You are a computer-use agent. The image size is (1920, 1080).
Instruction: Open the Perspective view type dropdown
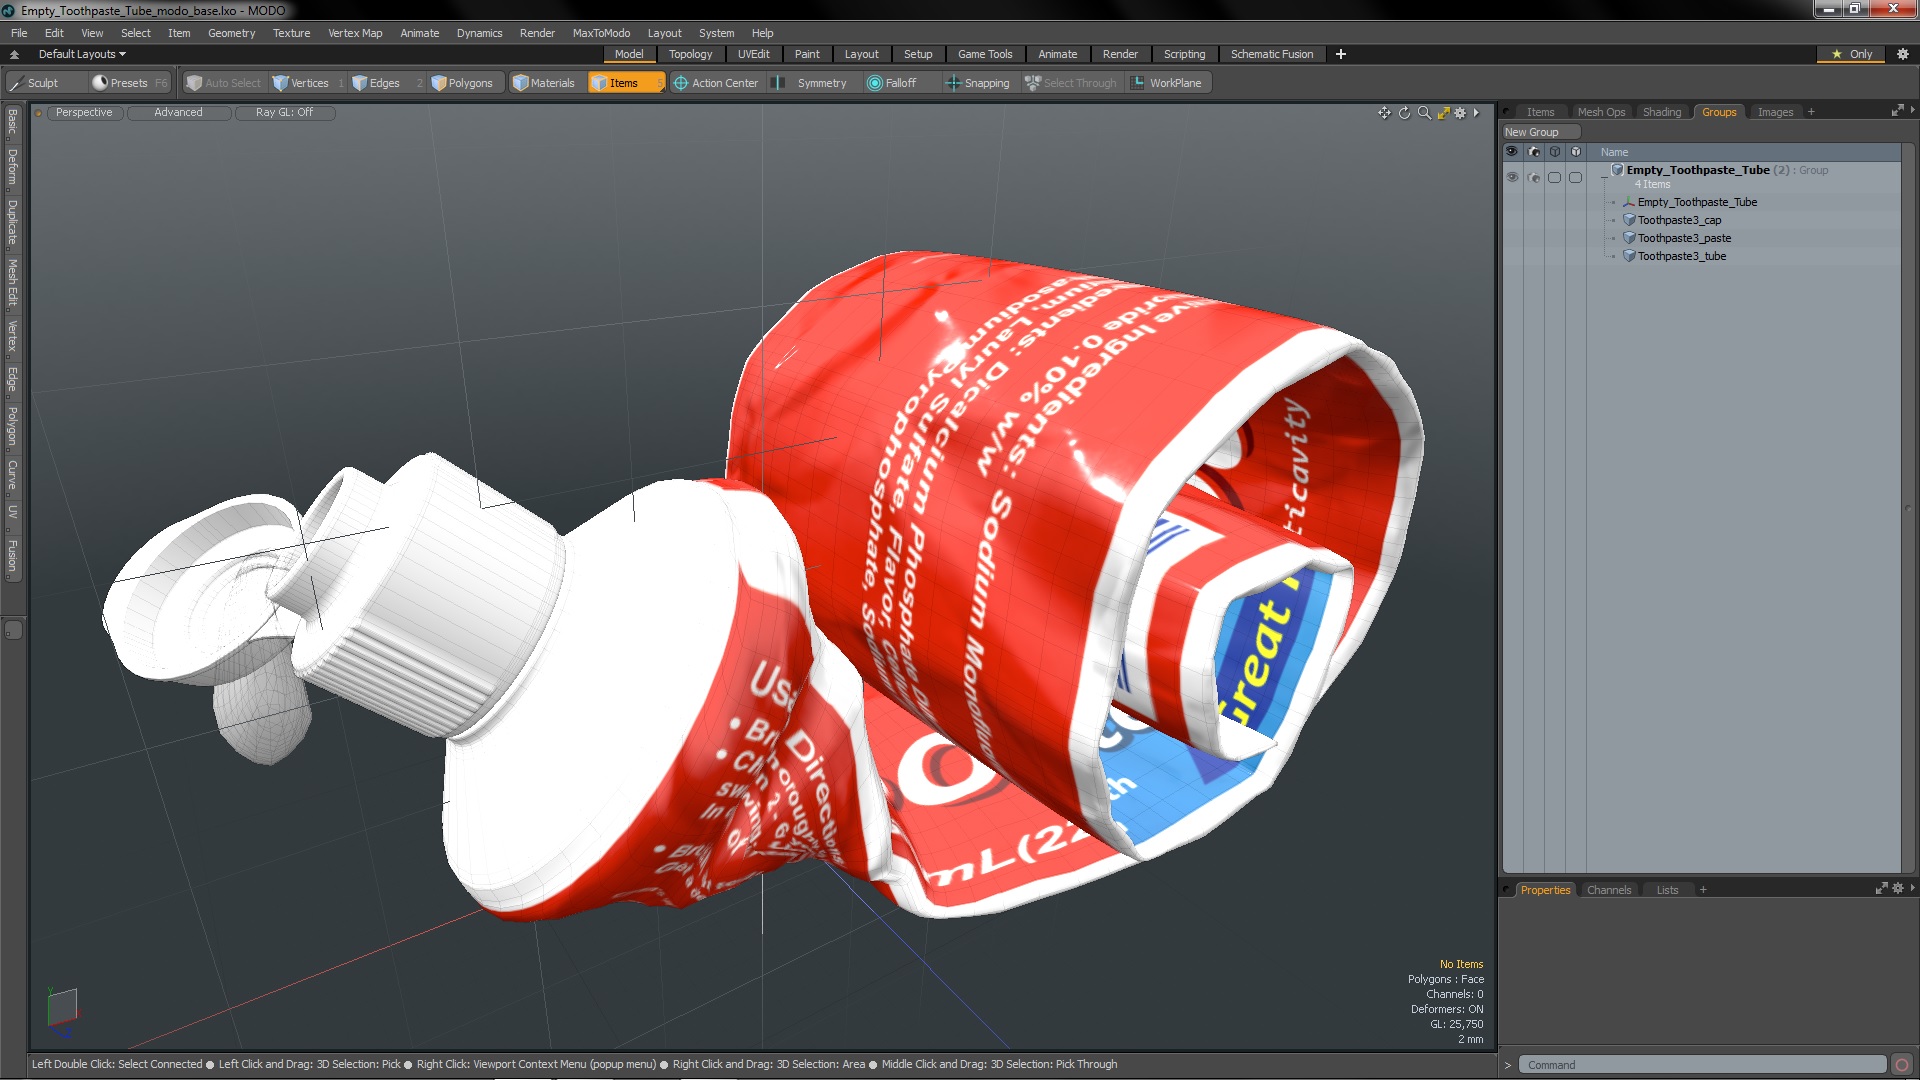click(x=84, y=113)
